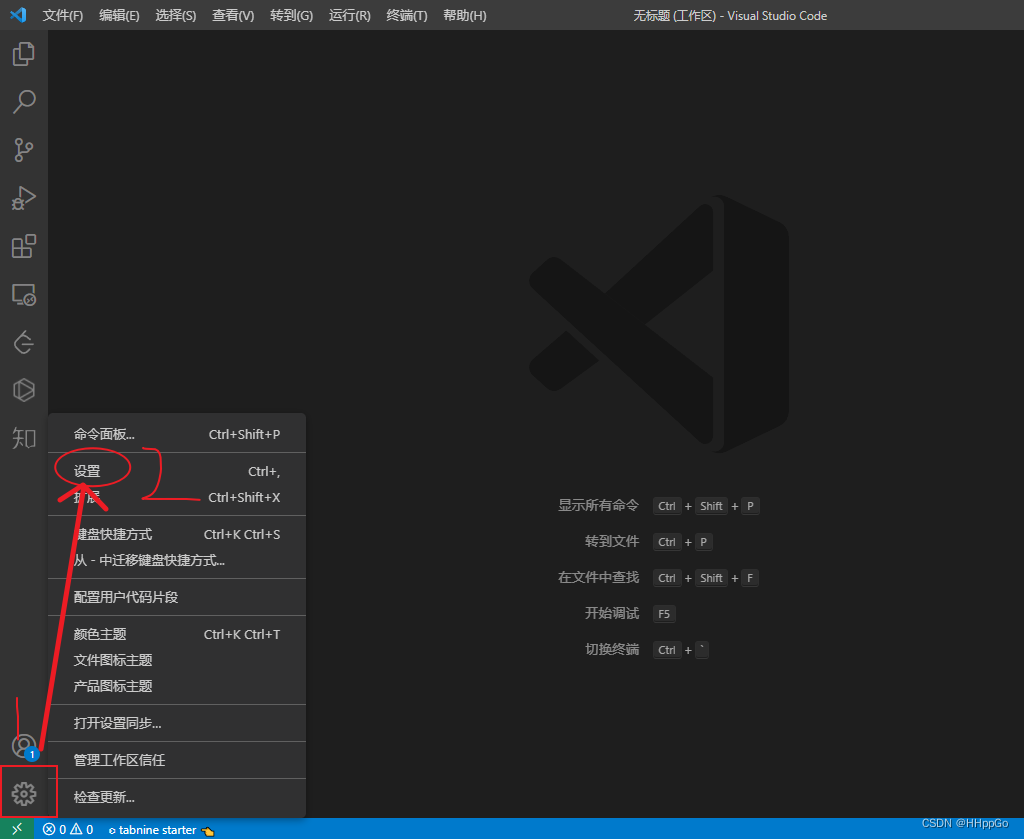The width and height of the screenshot is (1024, 839).
Task: Open the Accounts icon with badge
Action: point(24,746)
